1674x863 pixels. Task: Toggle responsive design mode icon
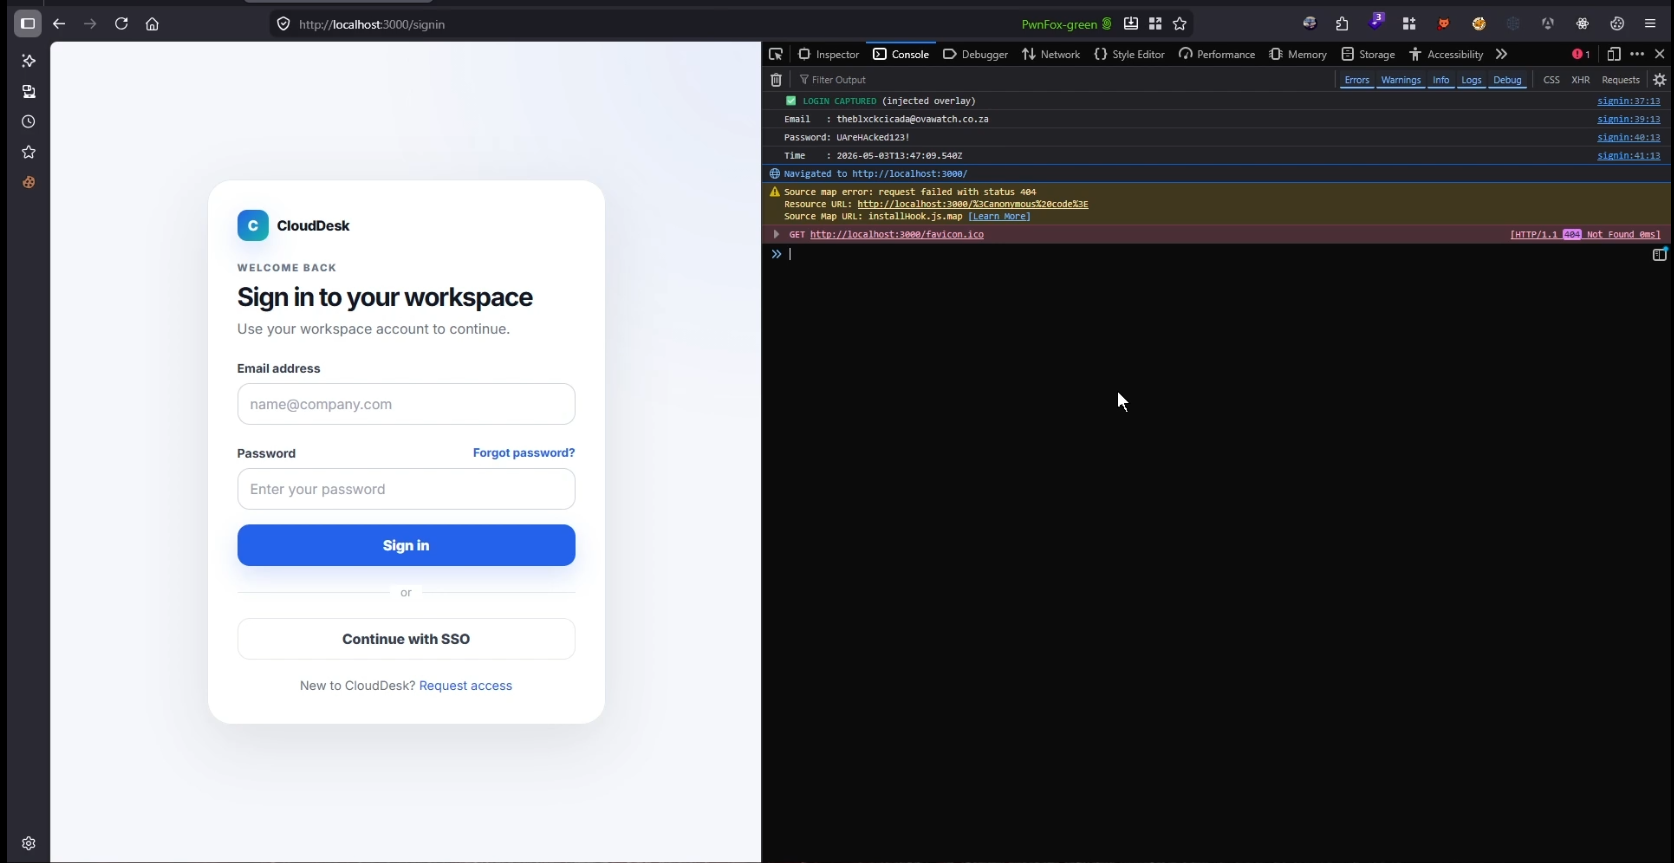[1614, 54]
